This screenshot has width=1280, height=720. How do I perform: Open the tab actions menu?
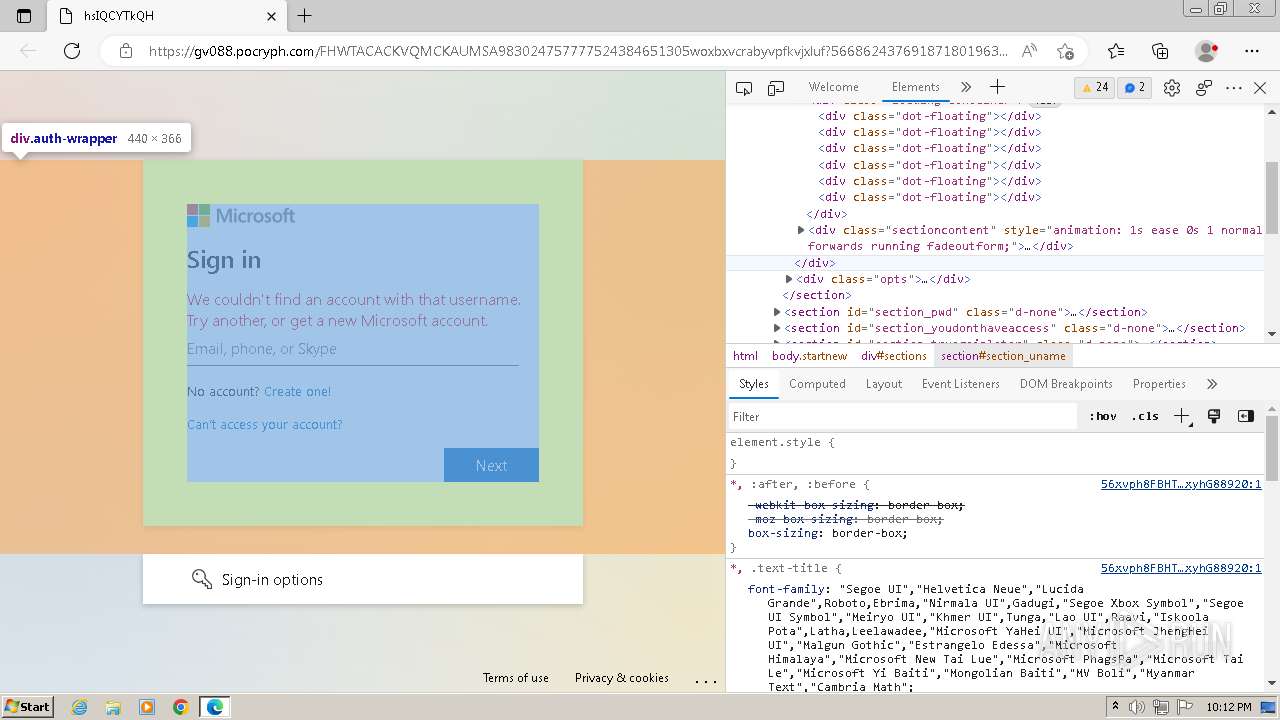coord(24,16)
